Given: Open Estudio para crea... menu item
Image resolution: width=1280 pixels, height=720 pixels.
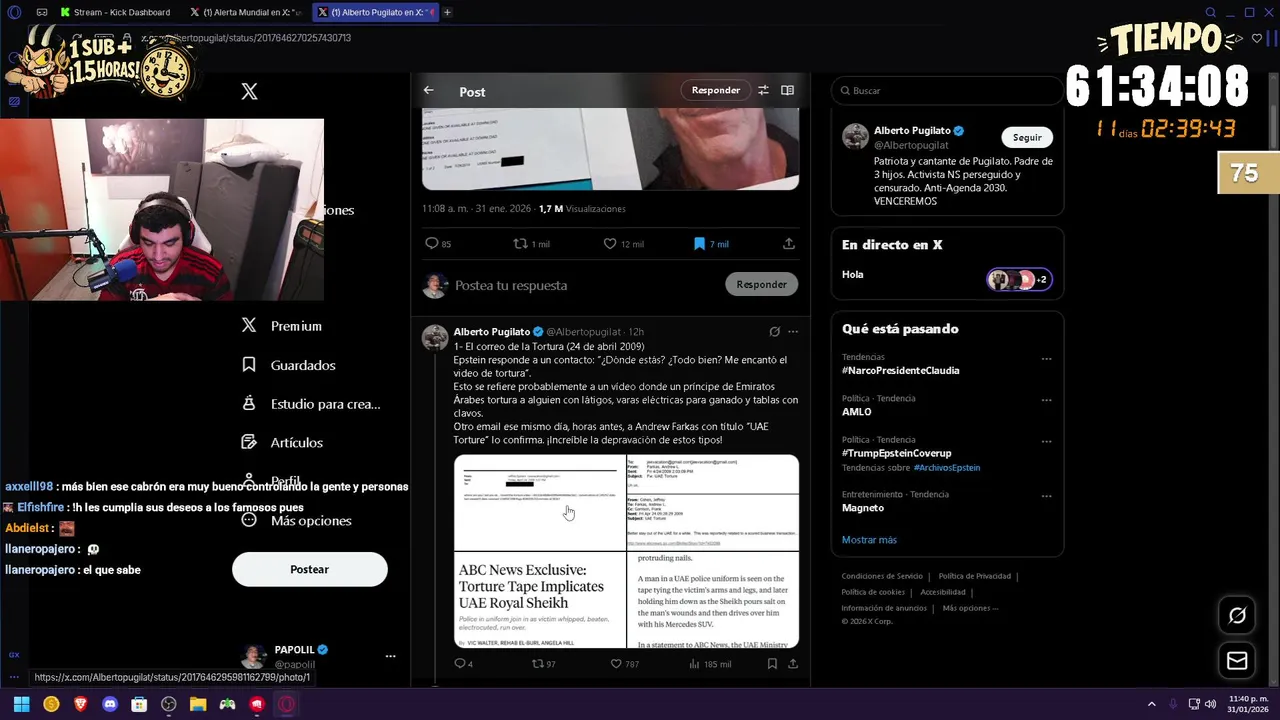Looking at the screenshot, I should [x=311, y=404].
